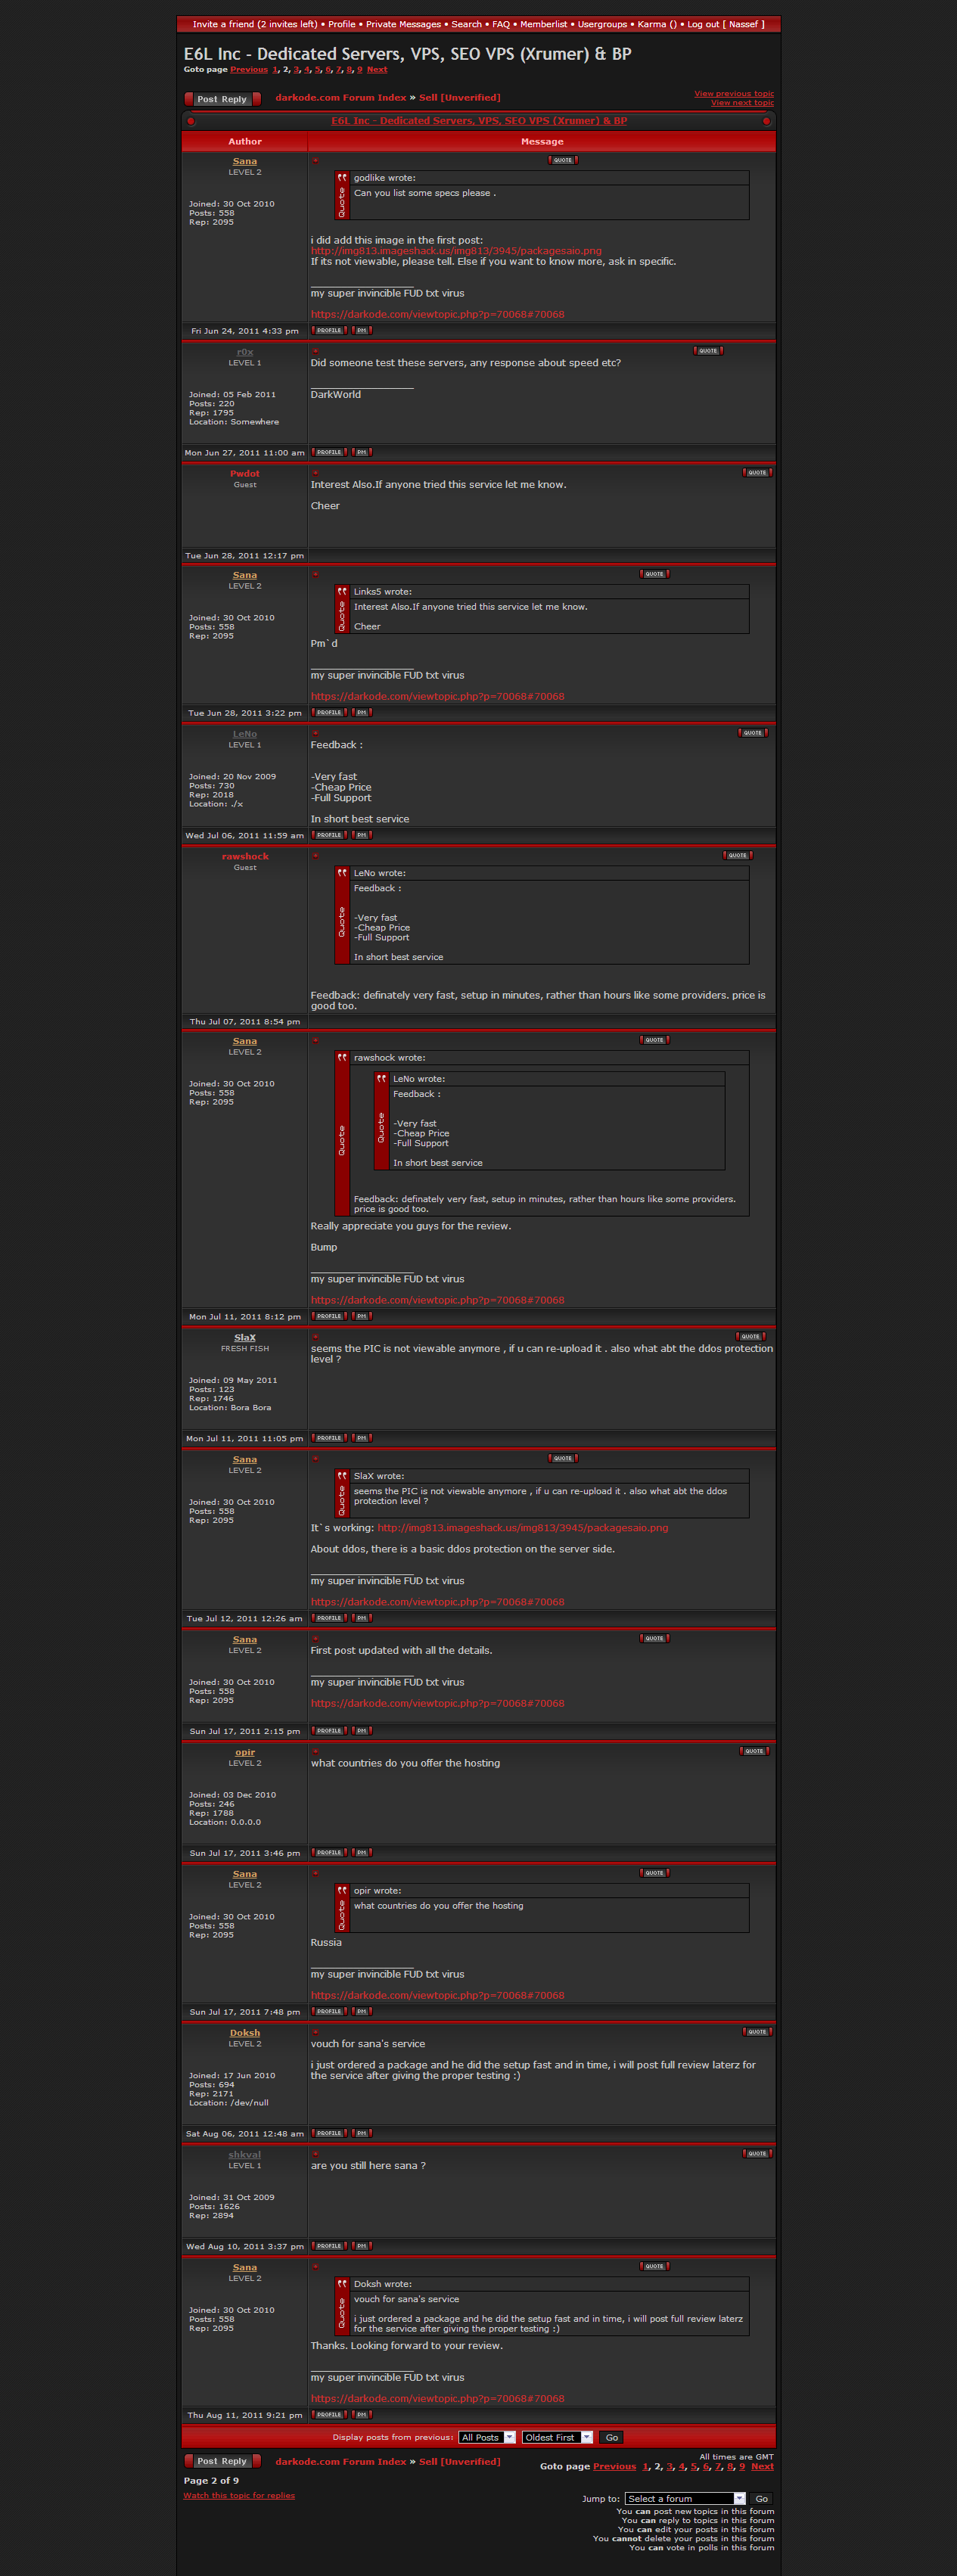Select Memberlist from top navigation
Image resolution: width=957 pixels, height=2576 pixels.
click(543, 24)
